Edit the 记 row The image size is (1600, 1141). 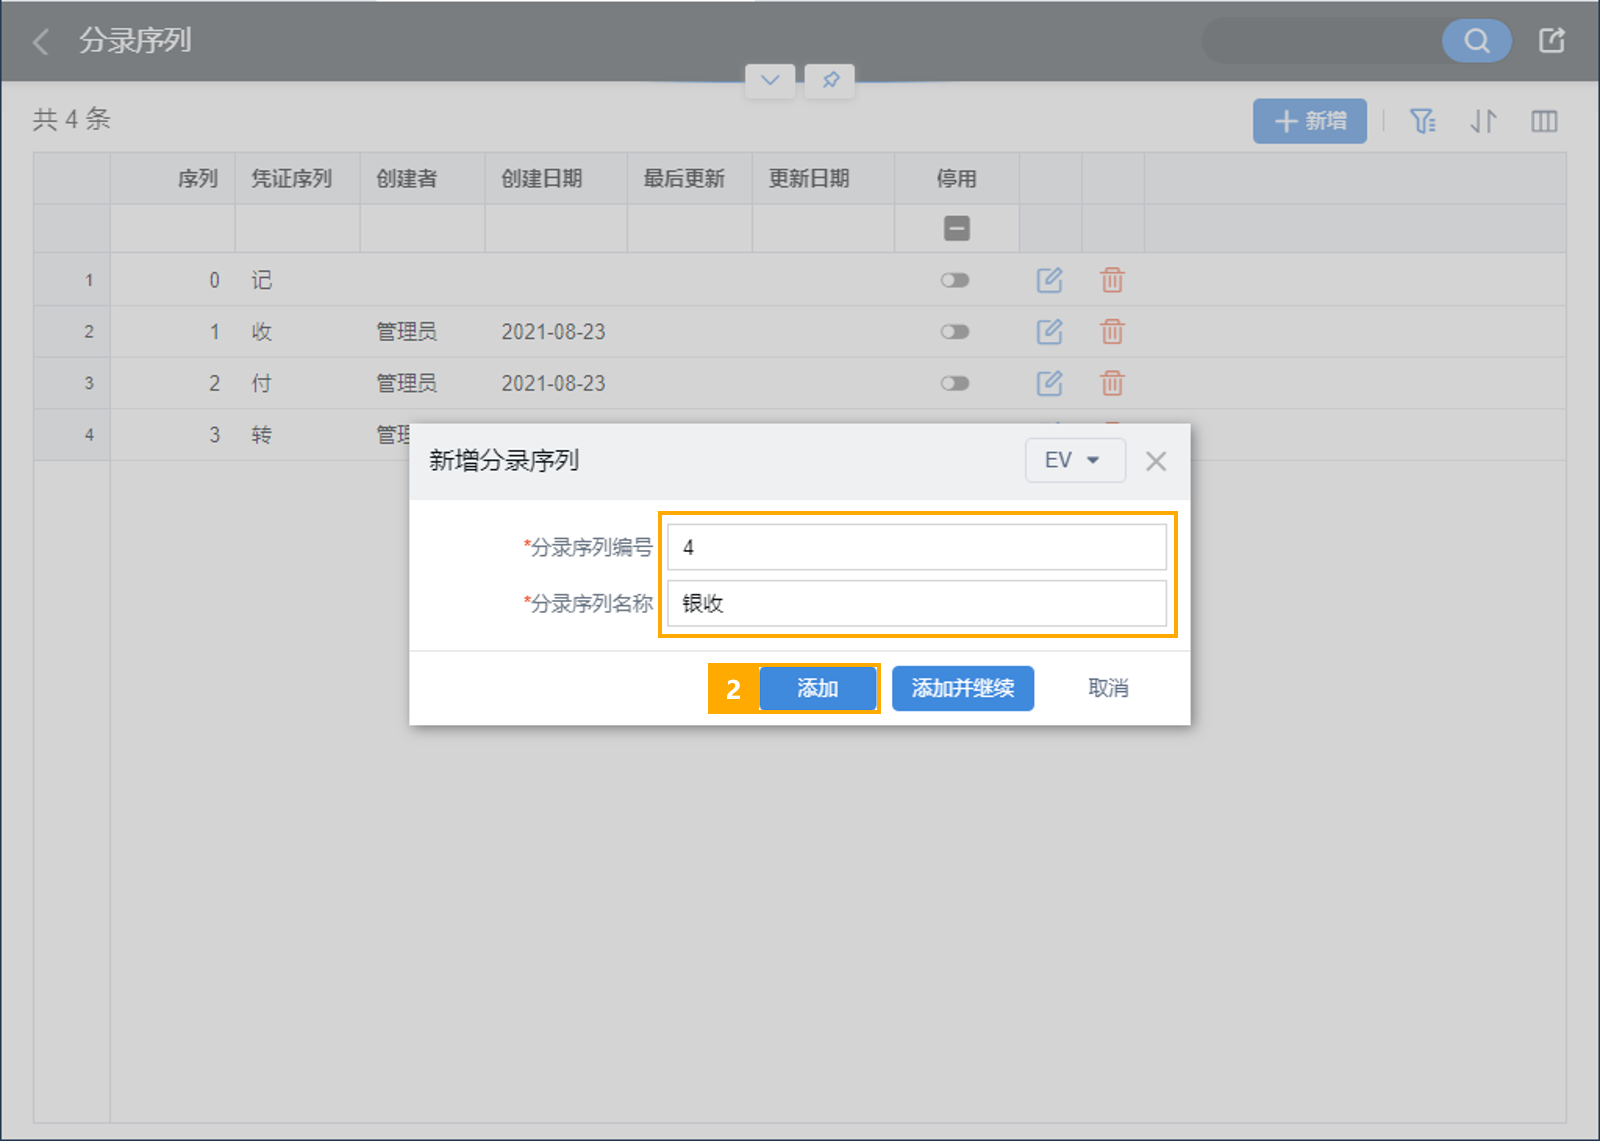(x=1049, y=280)
